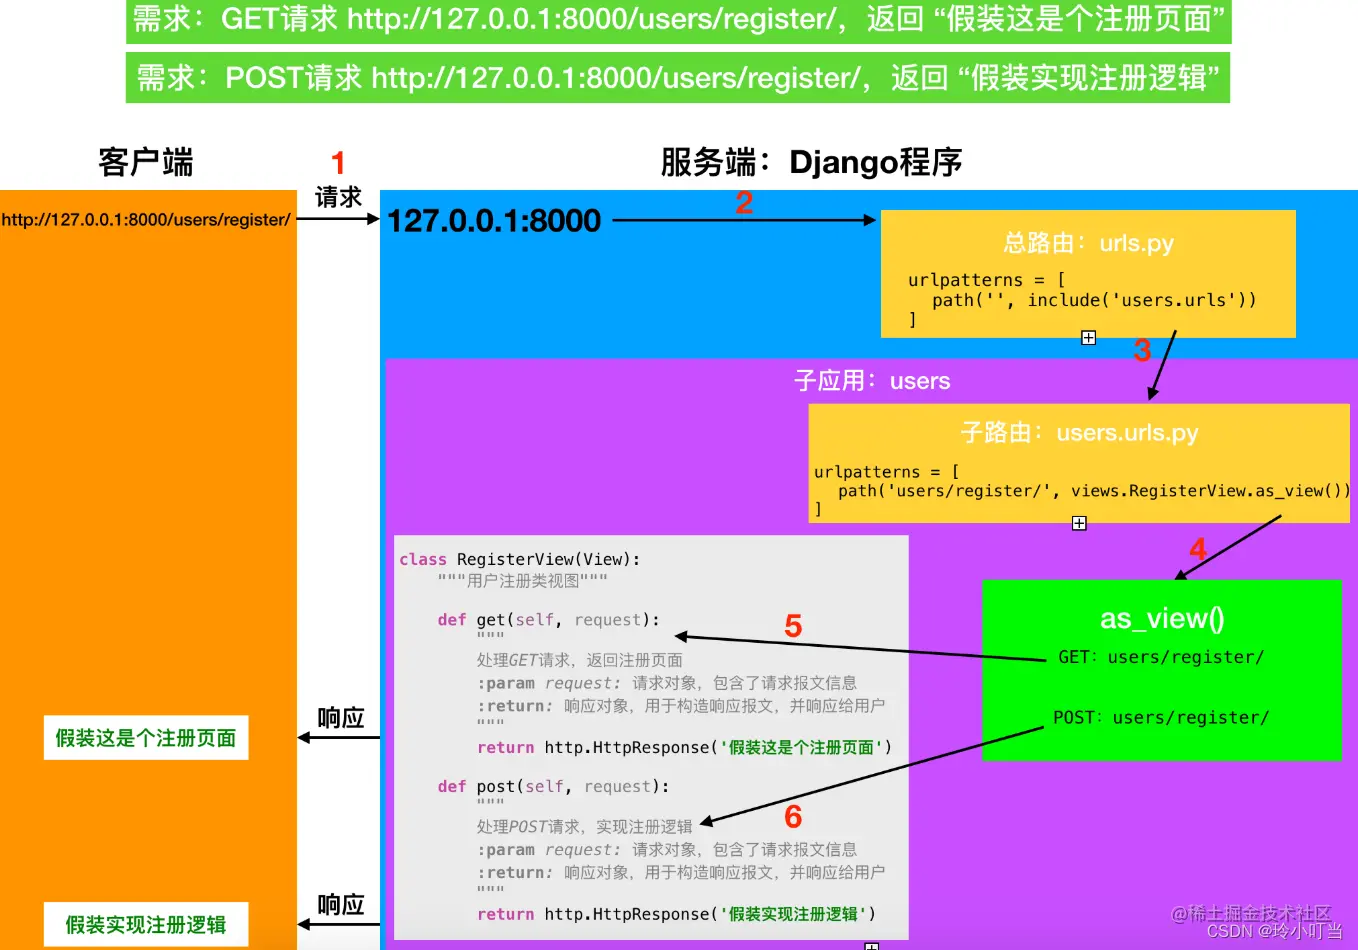
Task: Click POST: users/register/ entry in as_view box
Action: (1163, 717)
